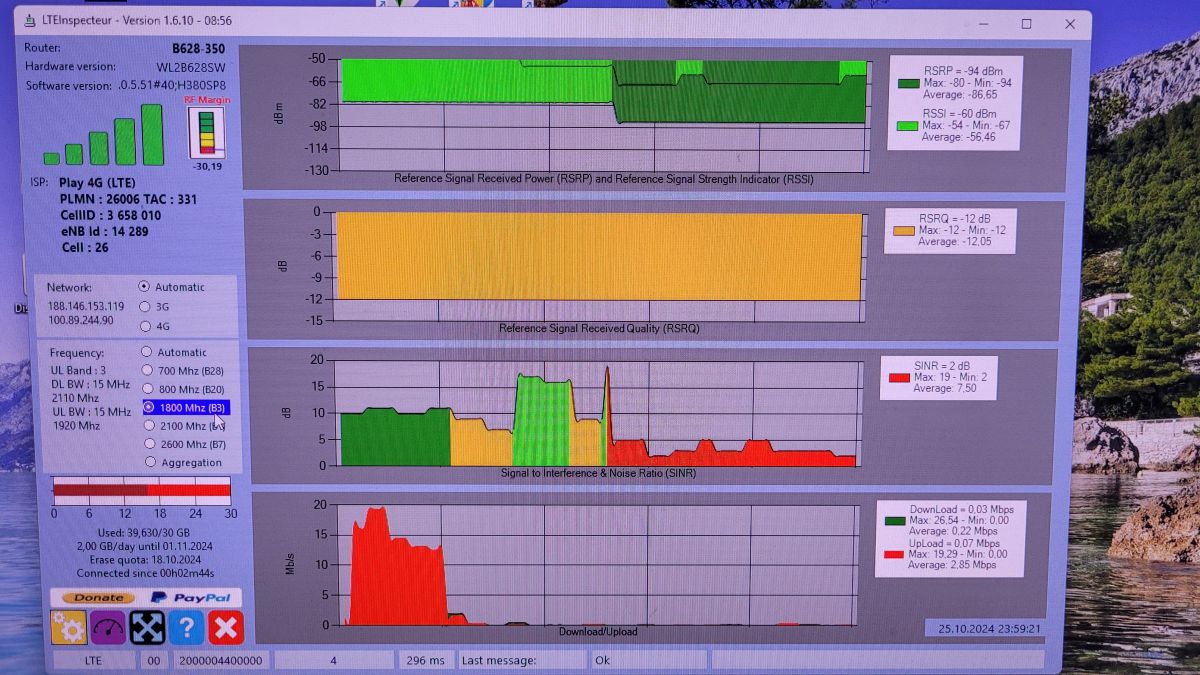The height and width of the screenshot is (675, 1200).
Task: Open settings with the yellow gears icon
Action: click(69, 627)
